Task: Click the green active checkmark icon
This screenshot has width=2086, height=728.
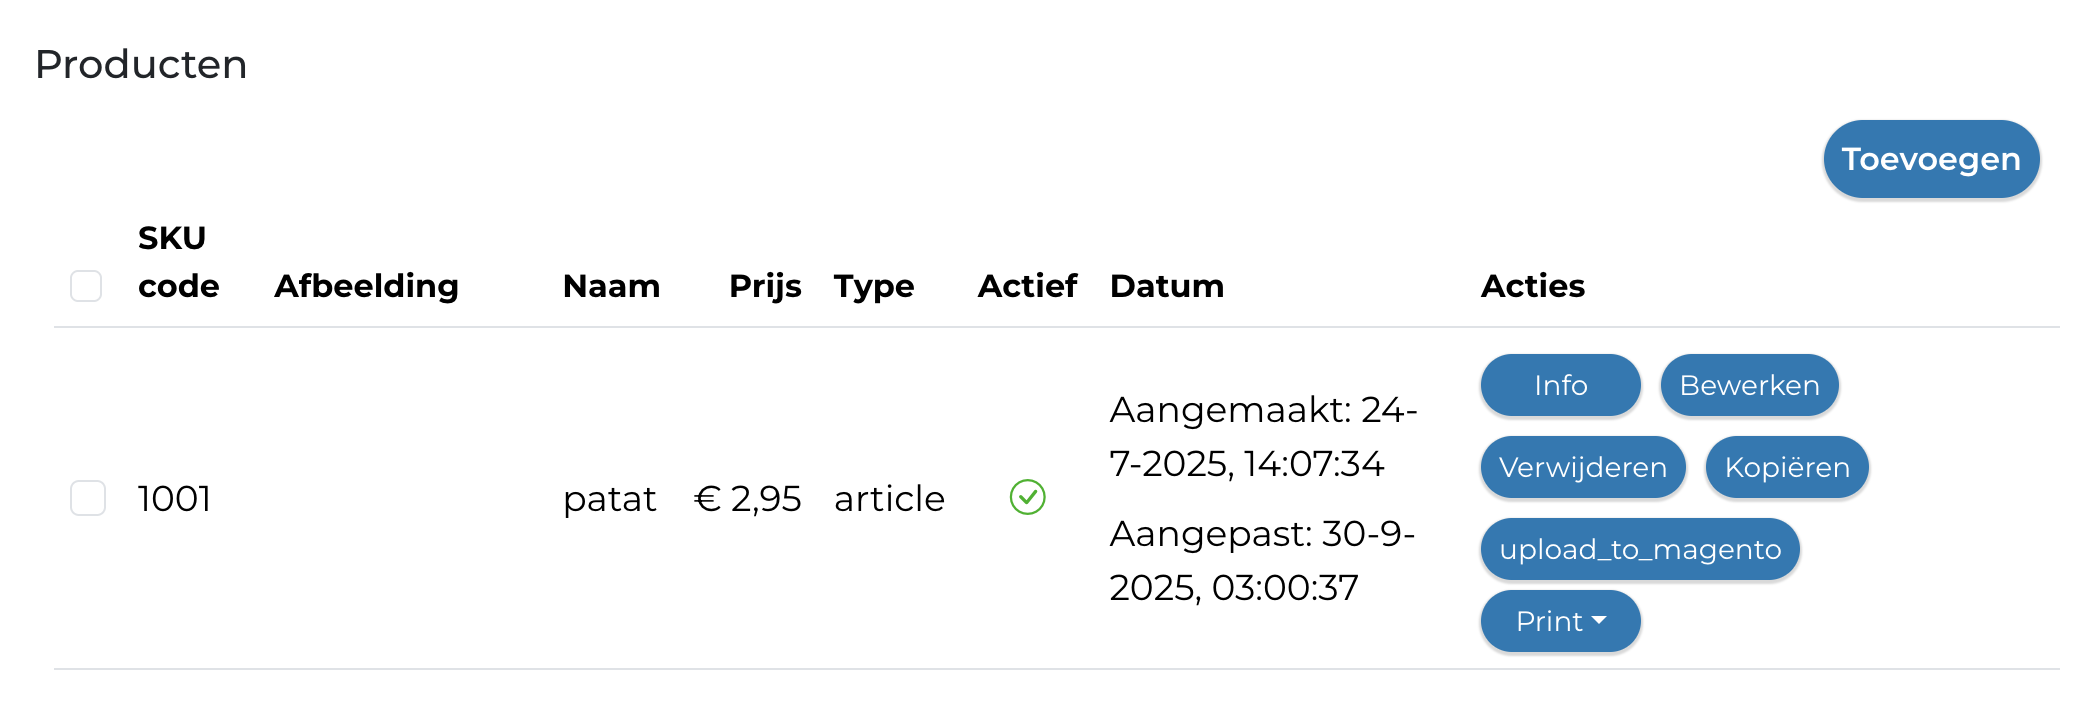Action: (1027, 497)
